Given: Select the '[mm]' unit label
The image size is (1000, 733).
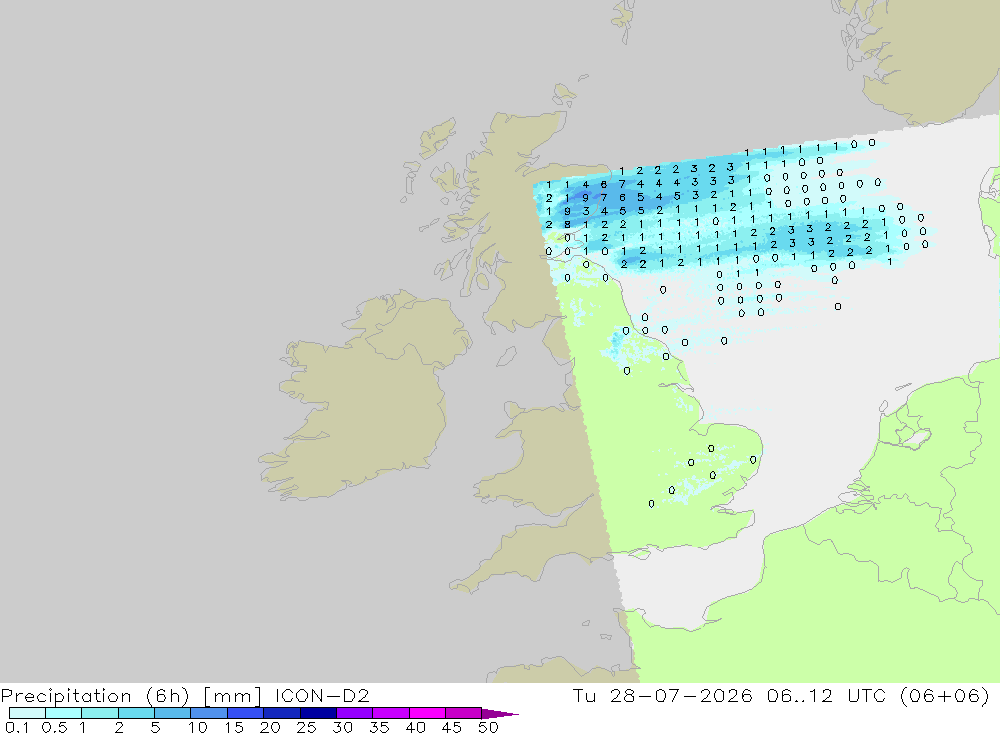Looking at the screenshot, I should click(x=232, y=696).
